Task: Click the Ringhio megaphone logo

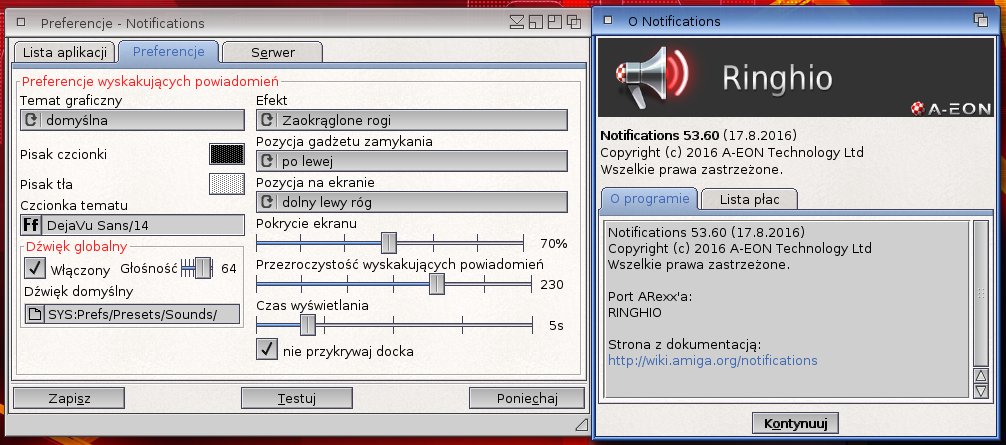Action: click(x=652, y=76)
